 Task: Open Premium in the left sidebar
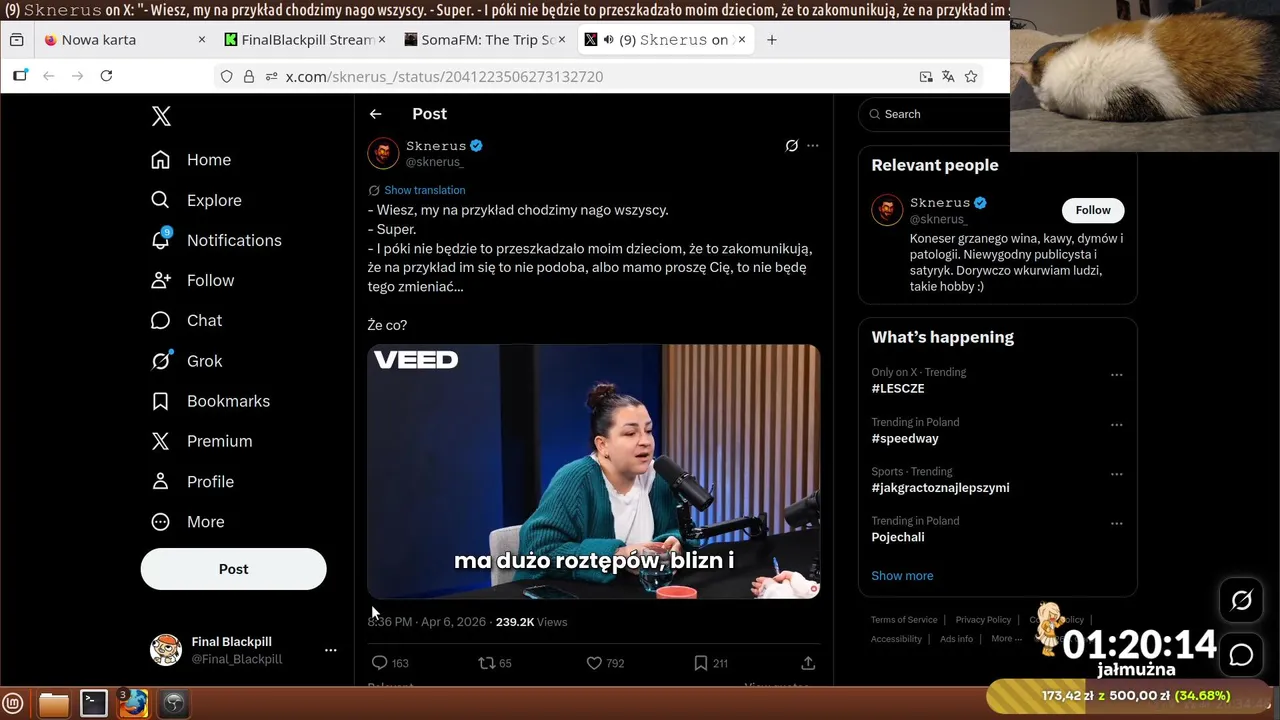click(201, 441)
